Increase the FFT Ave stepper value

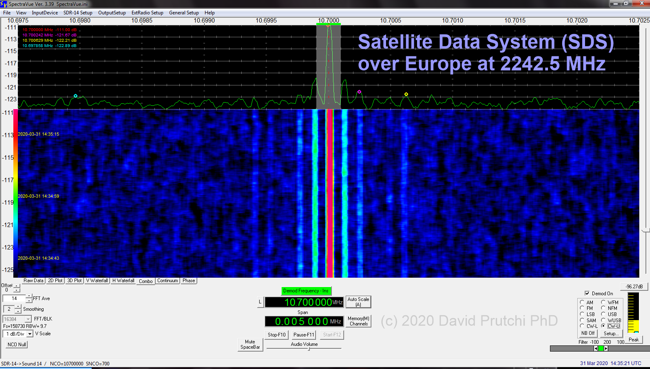coord(29,296)
